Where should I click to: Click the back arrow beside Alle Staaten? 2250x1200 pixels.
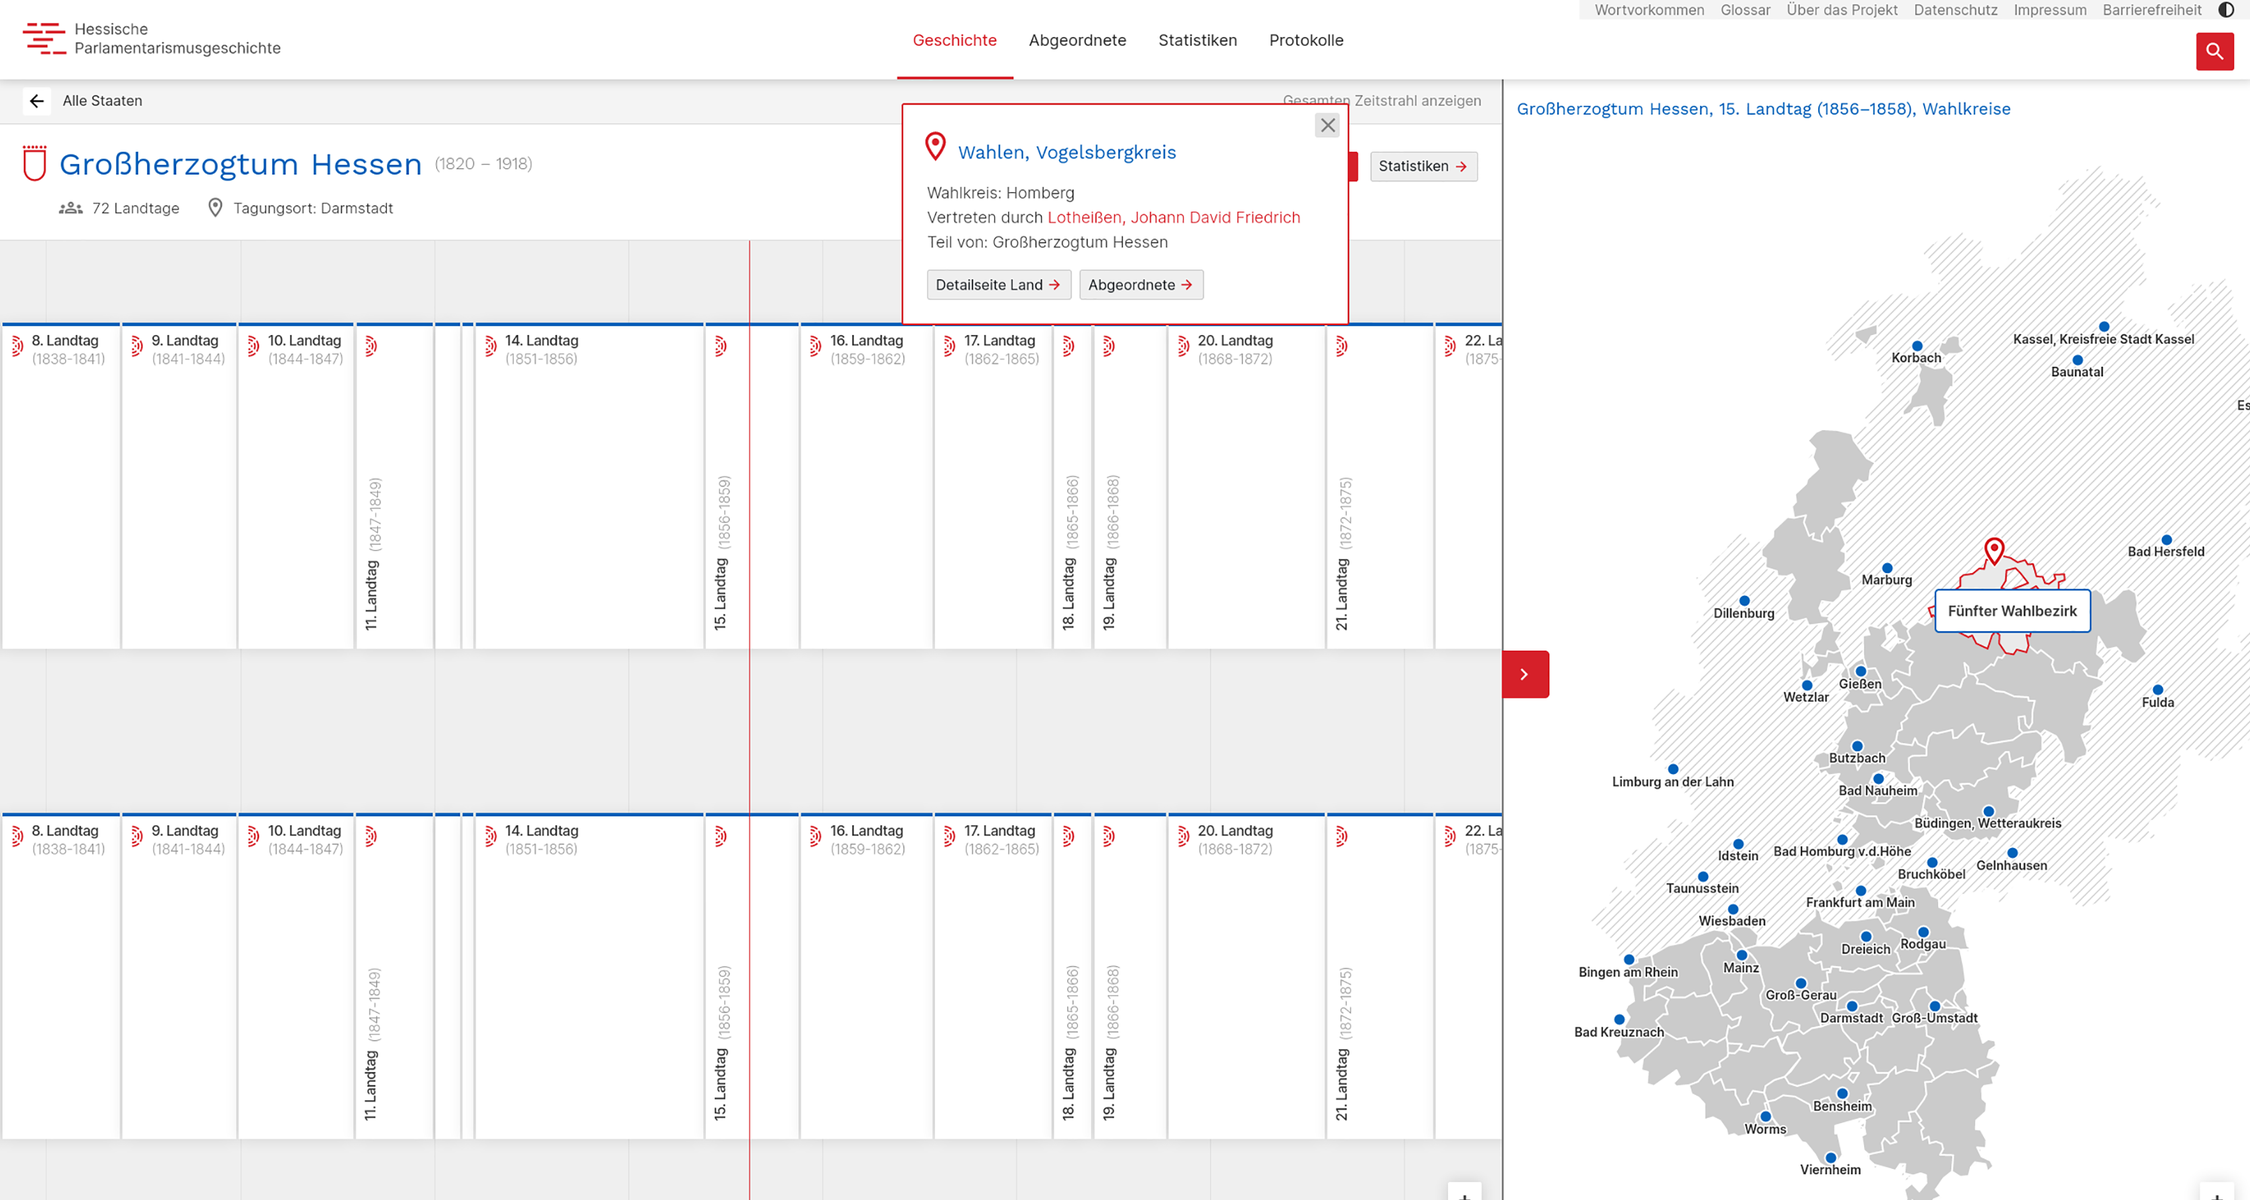point(37,101)
